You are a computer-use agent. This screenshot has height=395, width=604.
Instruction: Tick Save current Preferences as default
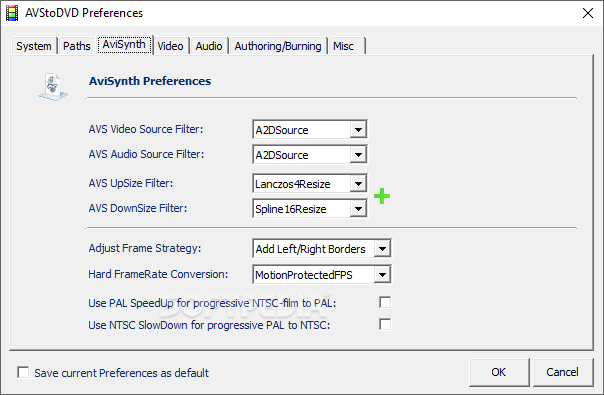(x=23, y=372)
